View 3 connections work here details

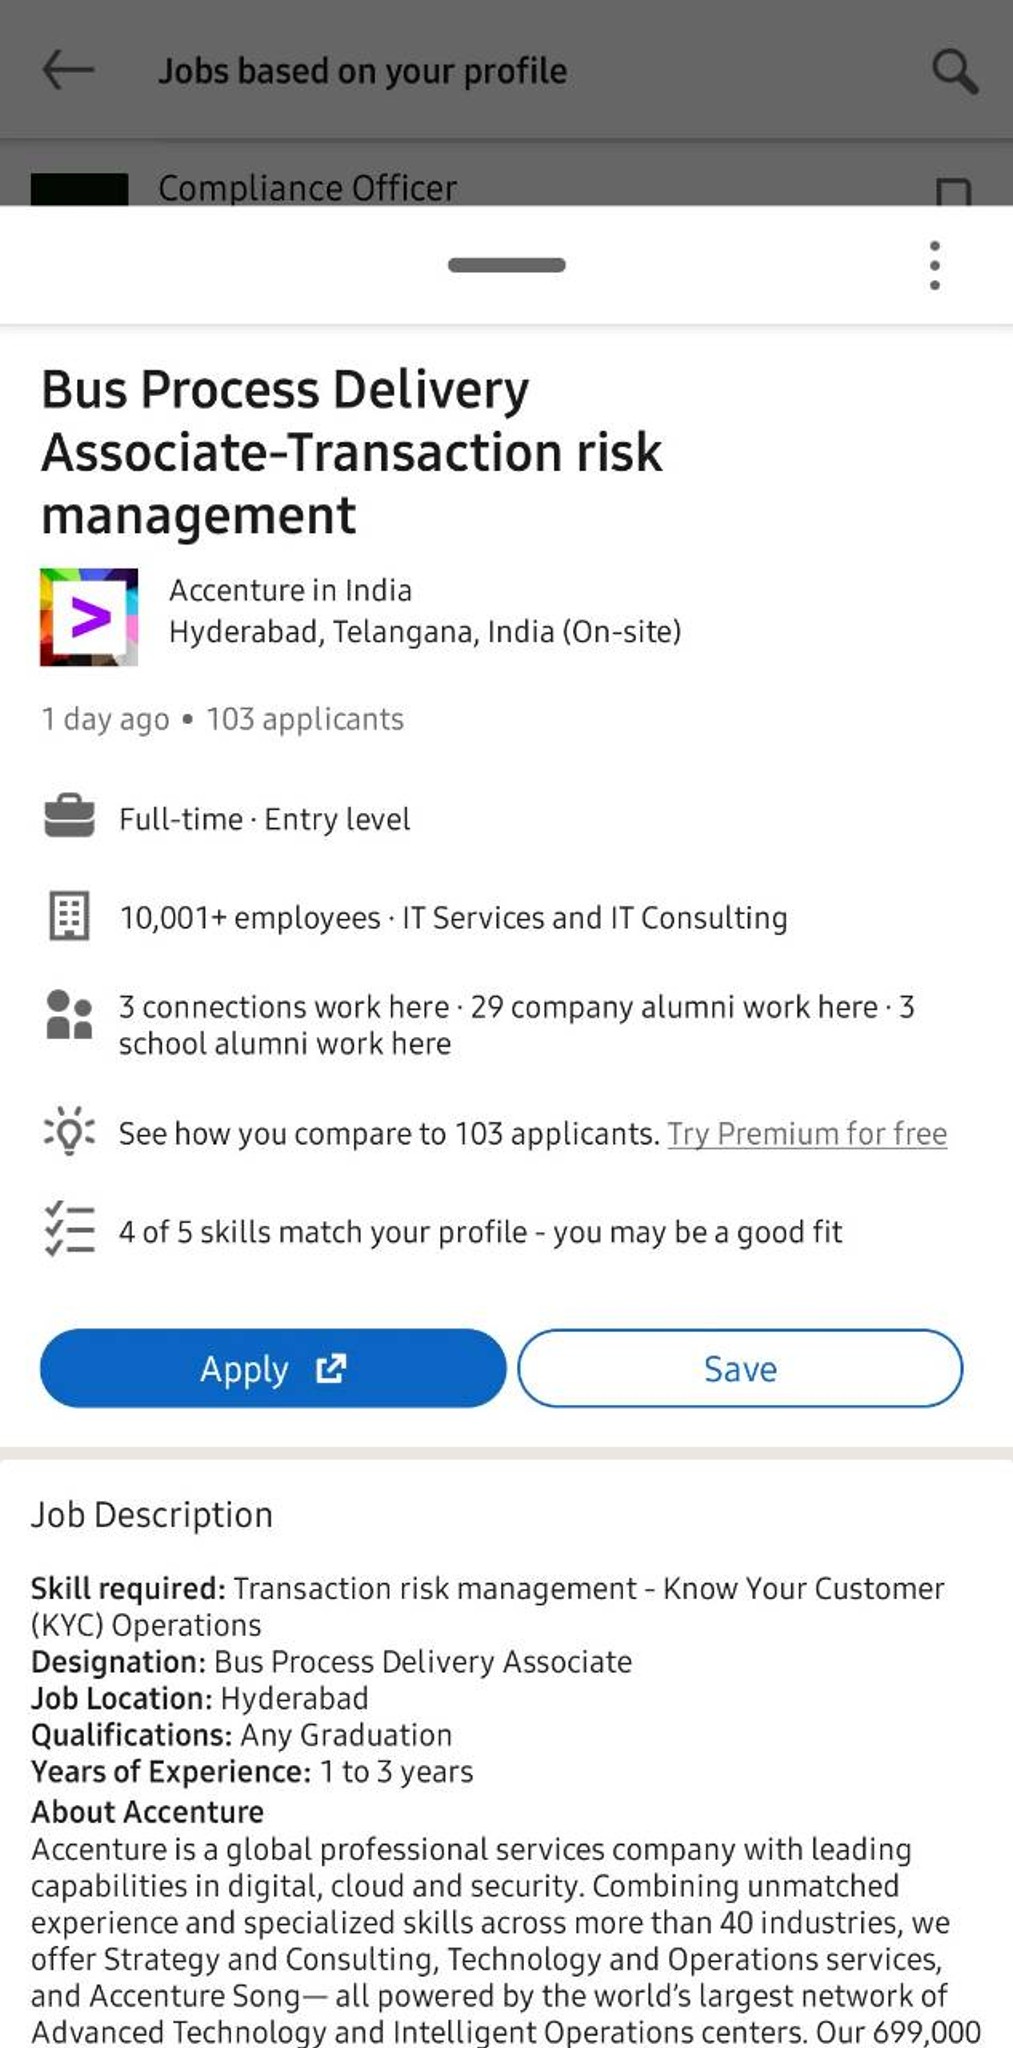pyautogui.click(x=284, y=1007)
